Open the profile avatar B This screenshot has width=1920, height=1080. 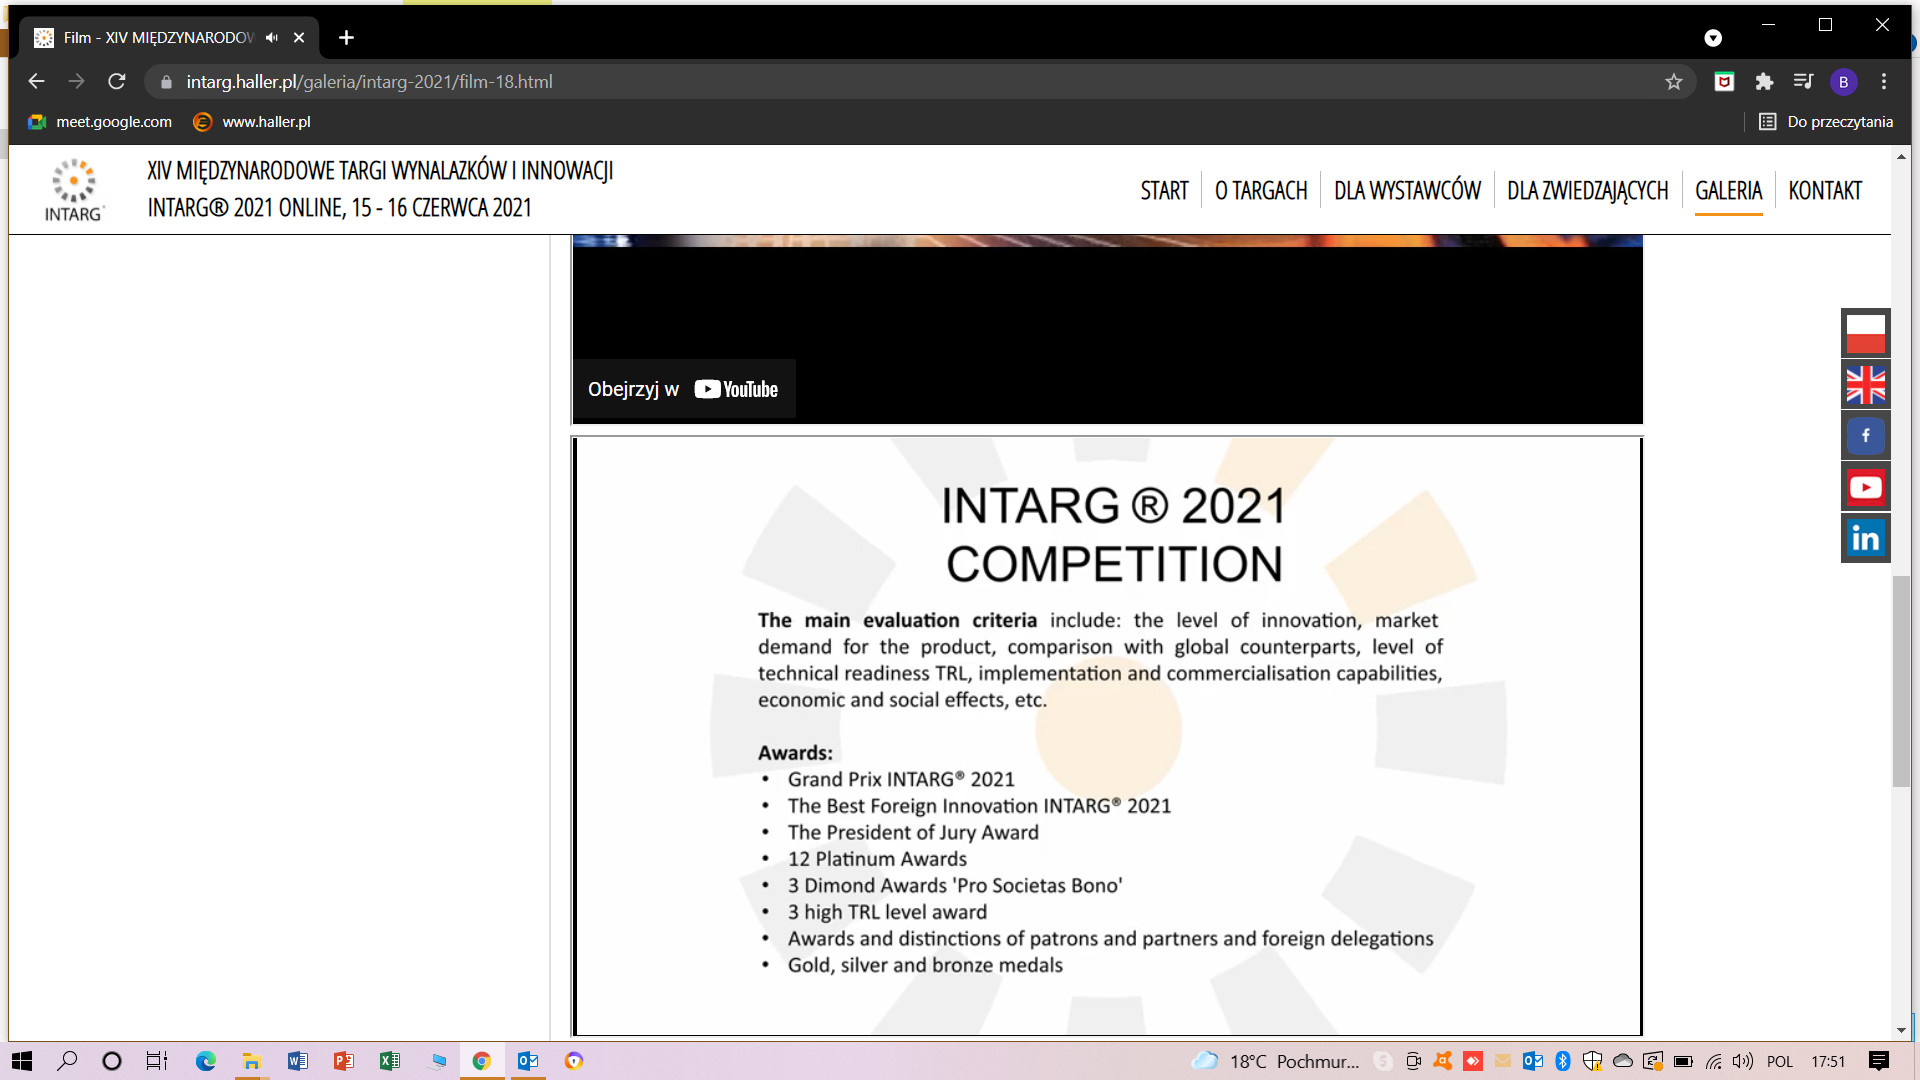[1843, 82]
